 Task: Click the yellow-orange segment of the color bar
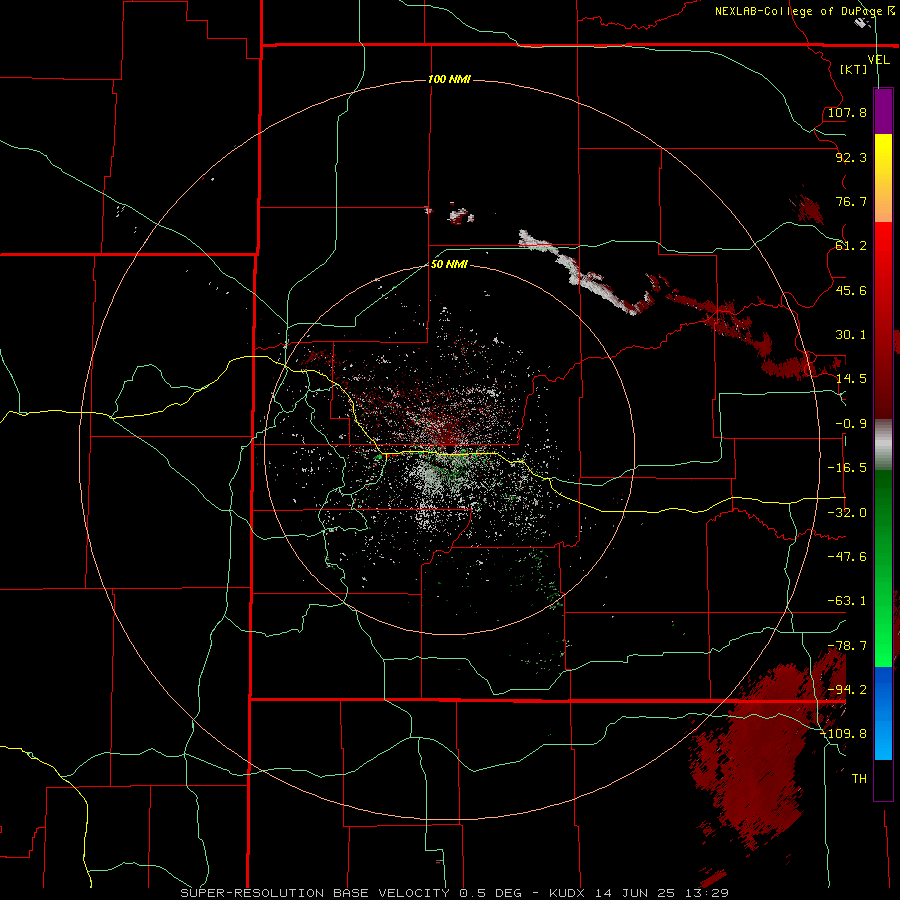[x=883, y=178]
